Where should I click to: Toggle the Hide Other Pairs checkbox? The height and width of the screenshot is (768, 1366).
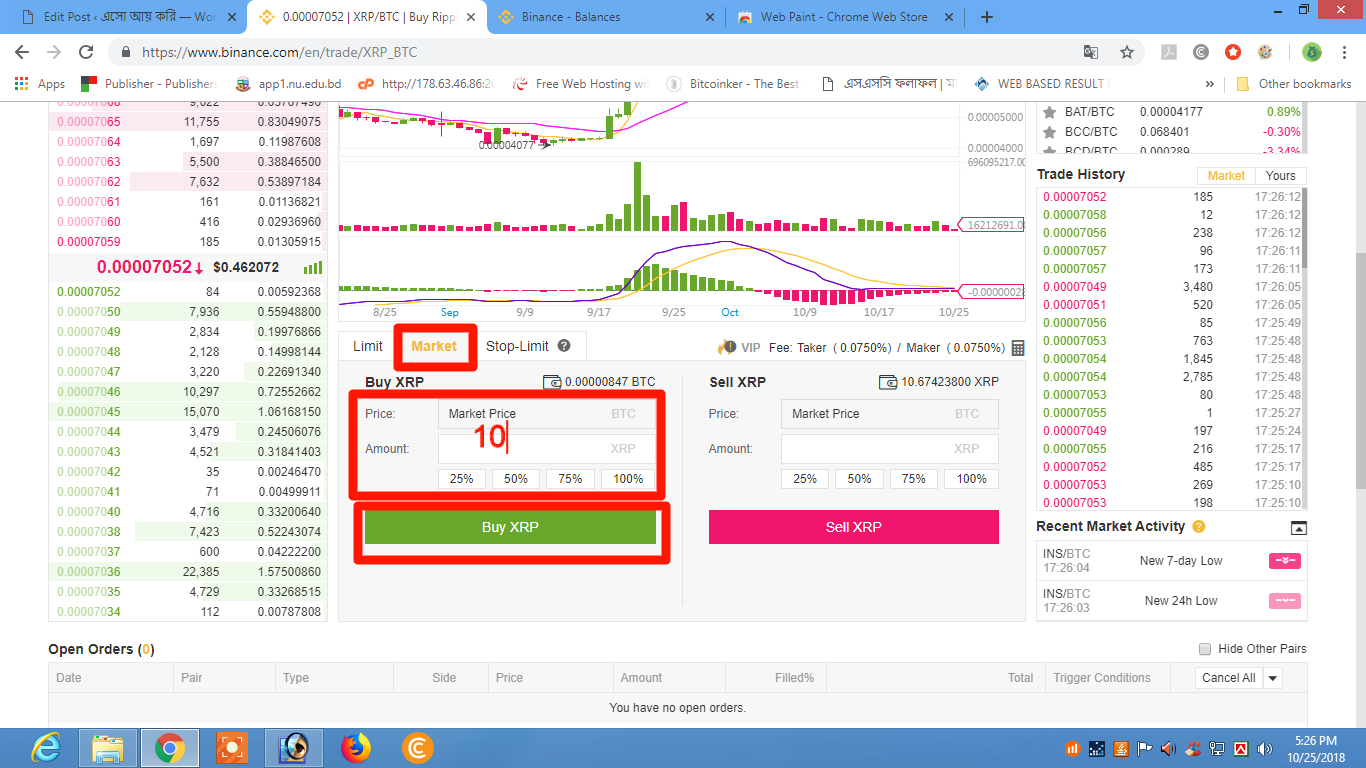tap(1205, 649)
